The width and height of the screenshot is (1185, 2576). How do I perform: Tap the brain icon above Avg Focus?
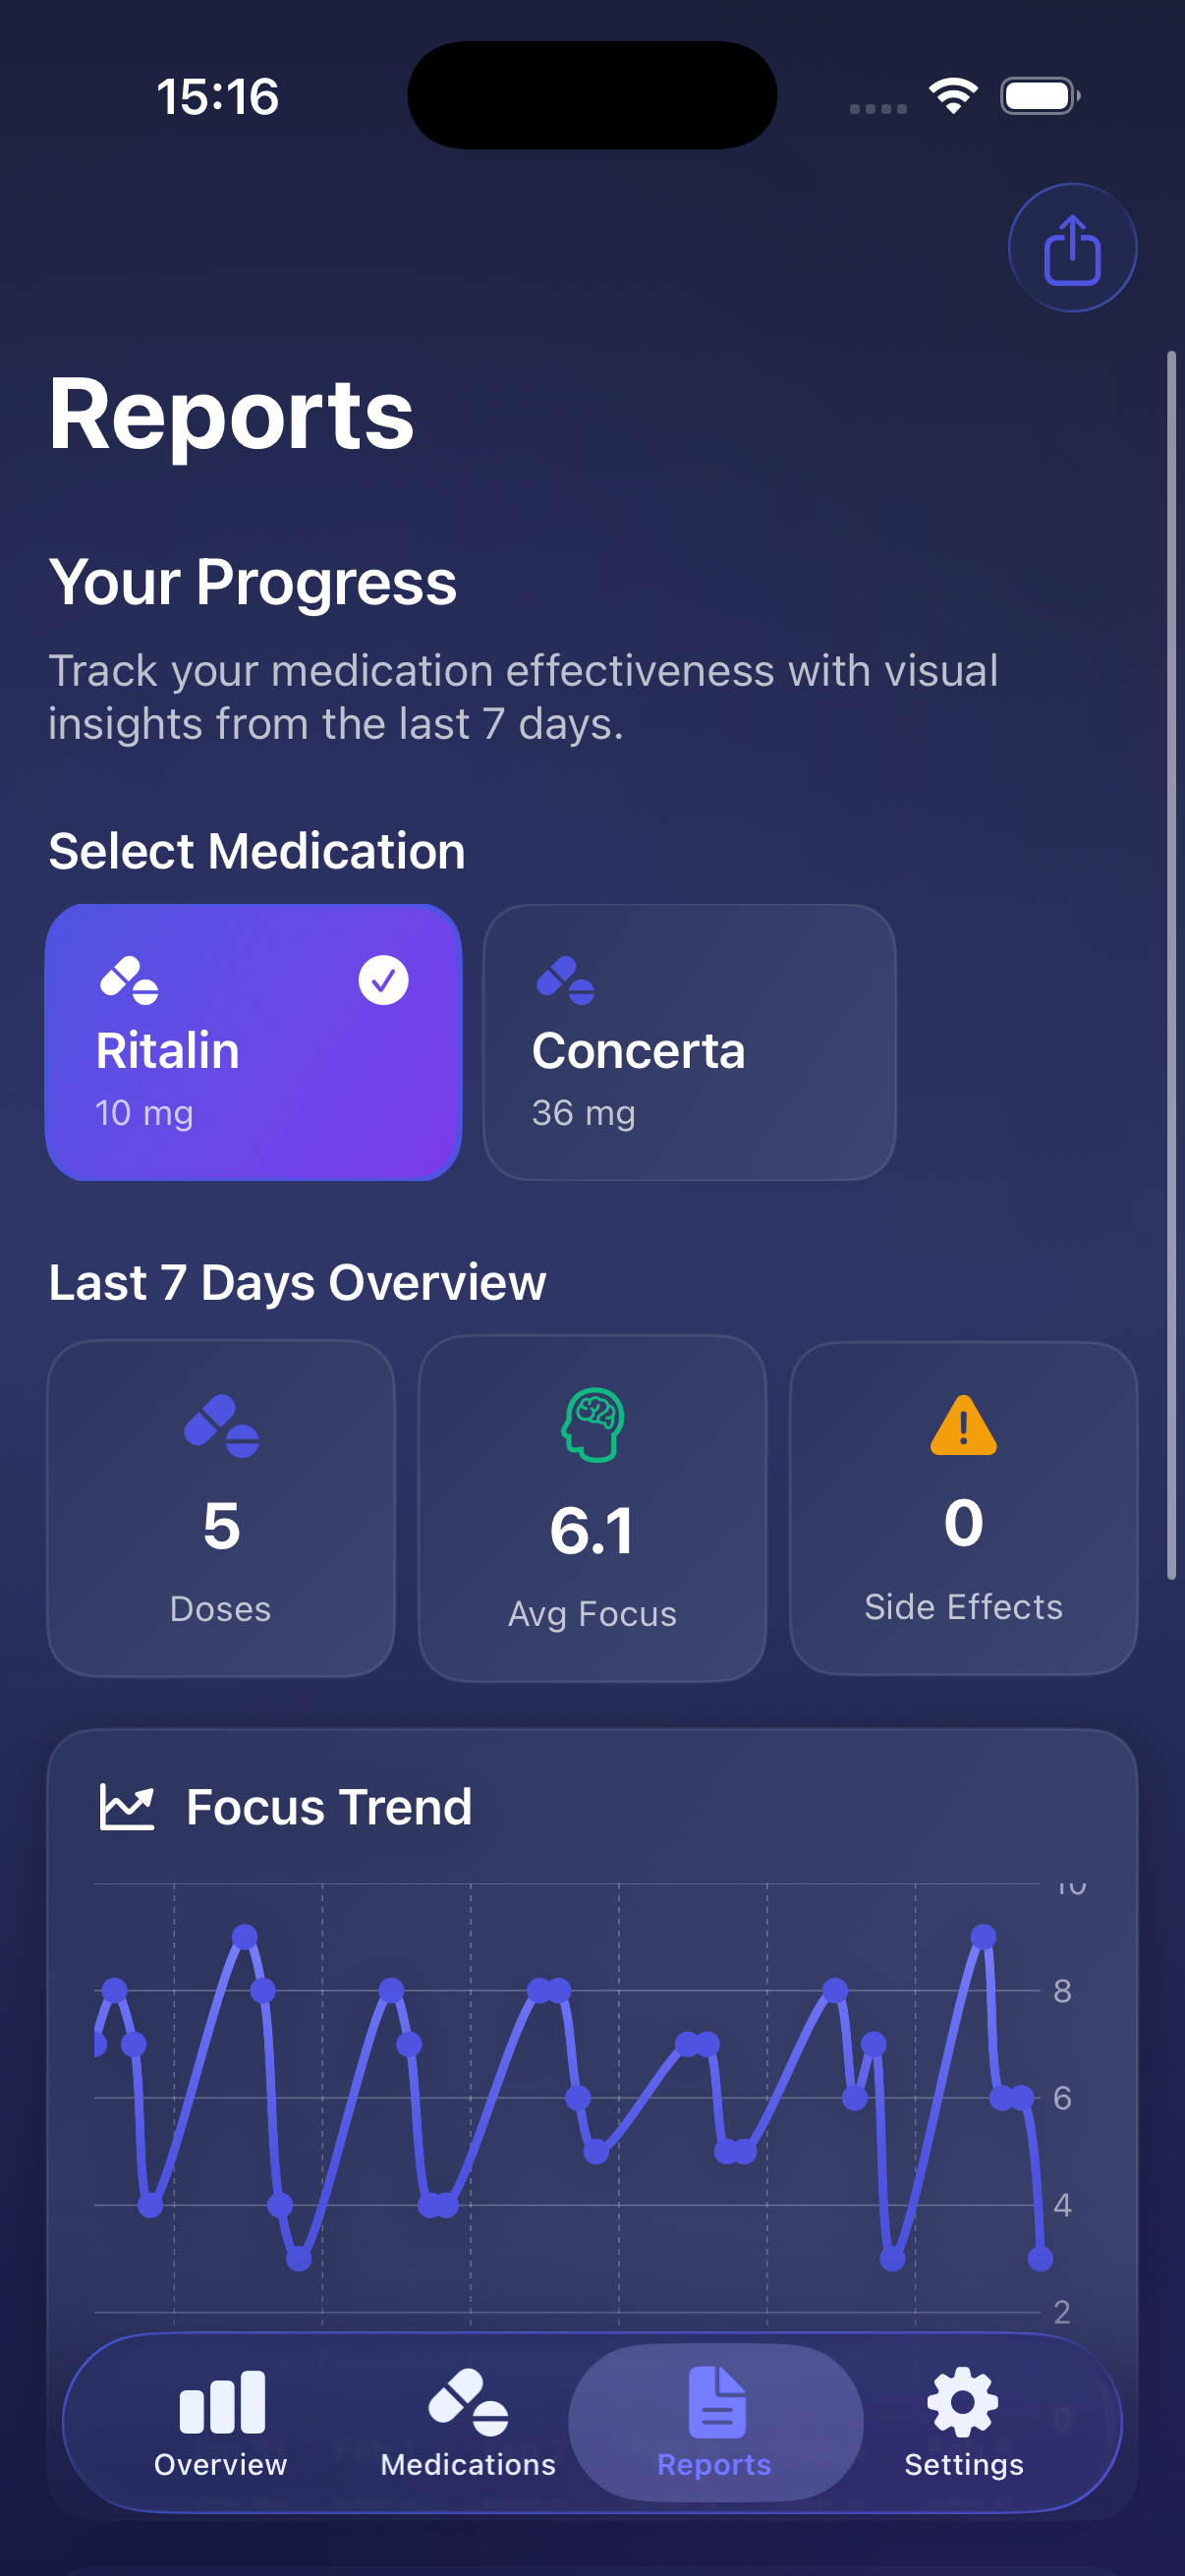(593, 1425)
